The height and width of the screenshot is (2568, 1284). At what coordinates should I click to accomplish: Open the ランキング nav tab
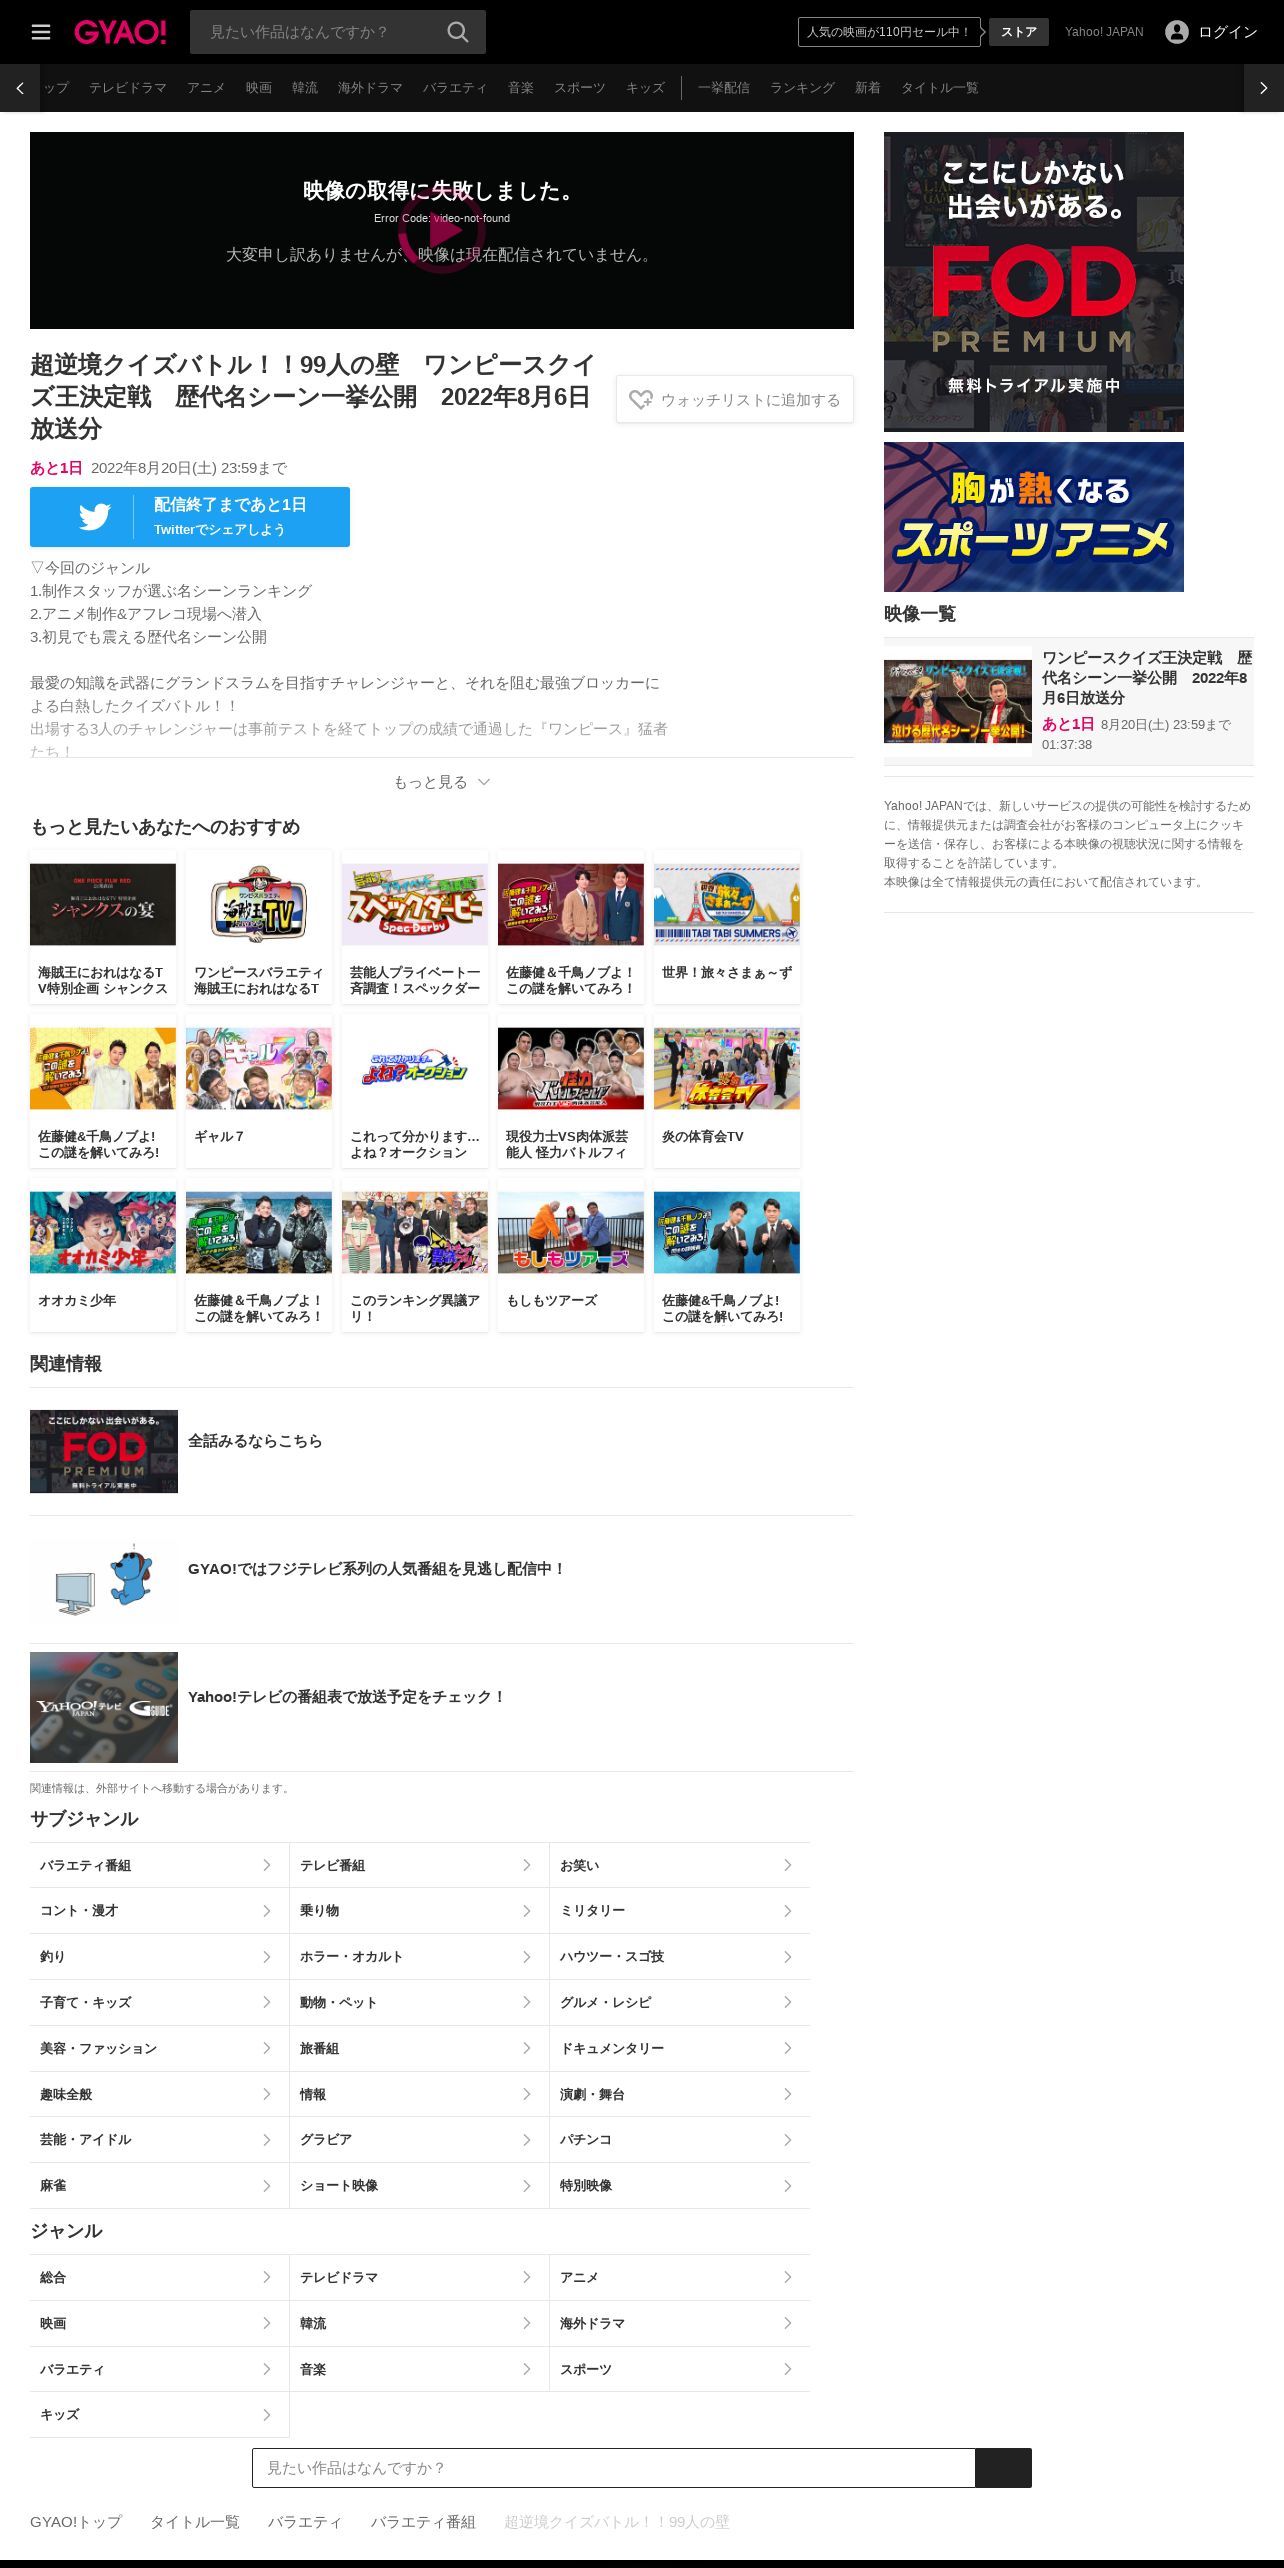(x=802, y=88)
